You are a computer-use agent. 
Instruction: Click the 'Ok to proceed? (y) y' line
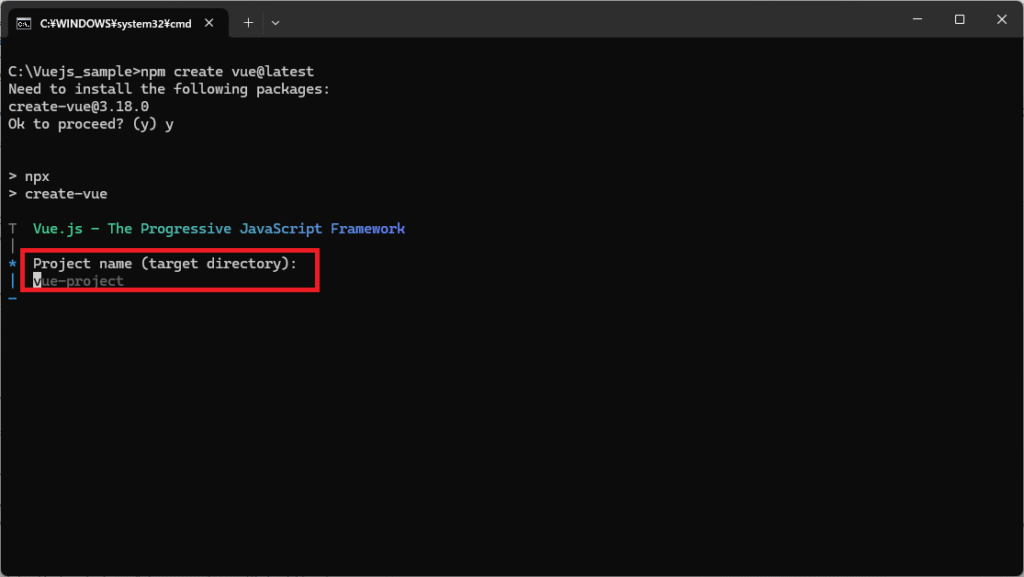coord(91,124)
